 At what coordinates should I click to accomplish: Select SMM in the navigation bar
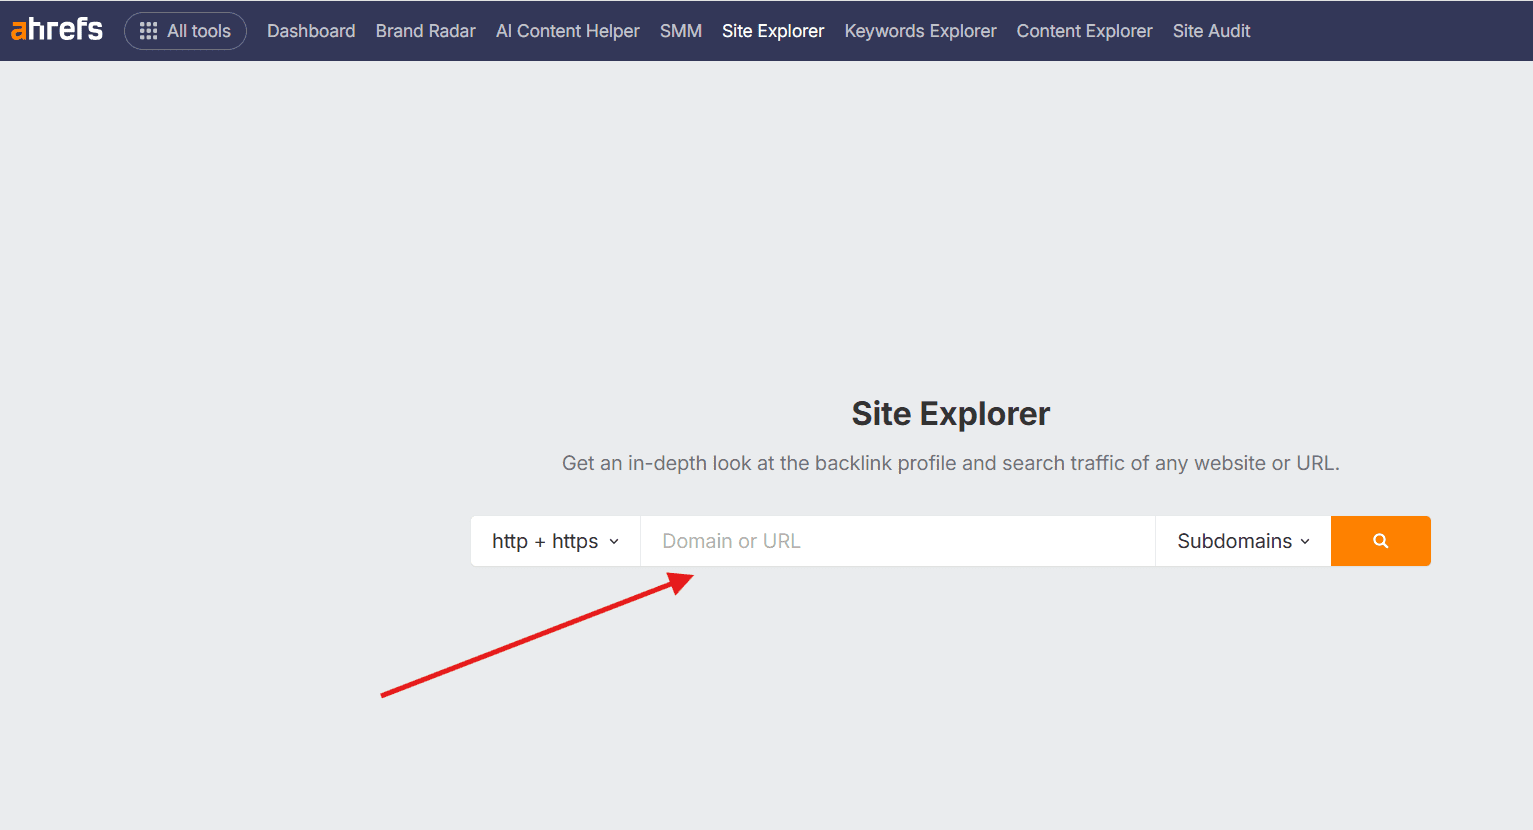pos(681,31)
